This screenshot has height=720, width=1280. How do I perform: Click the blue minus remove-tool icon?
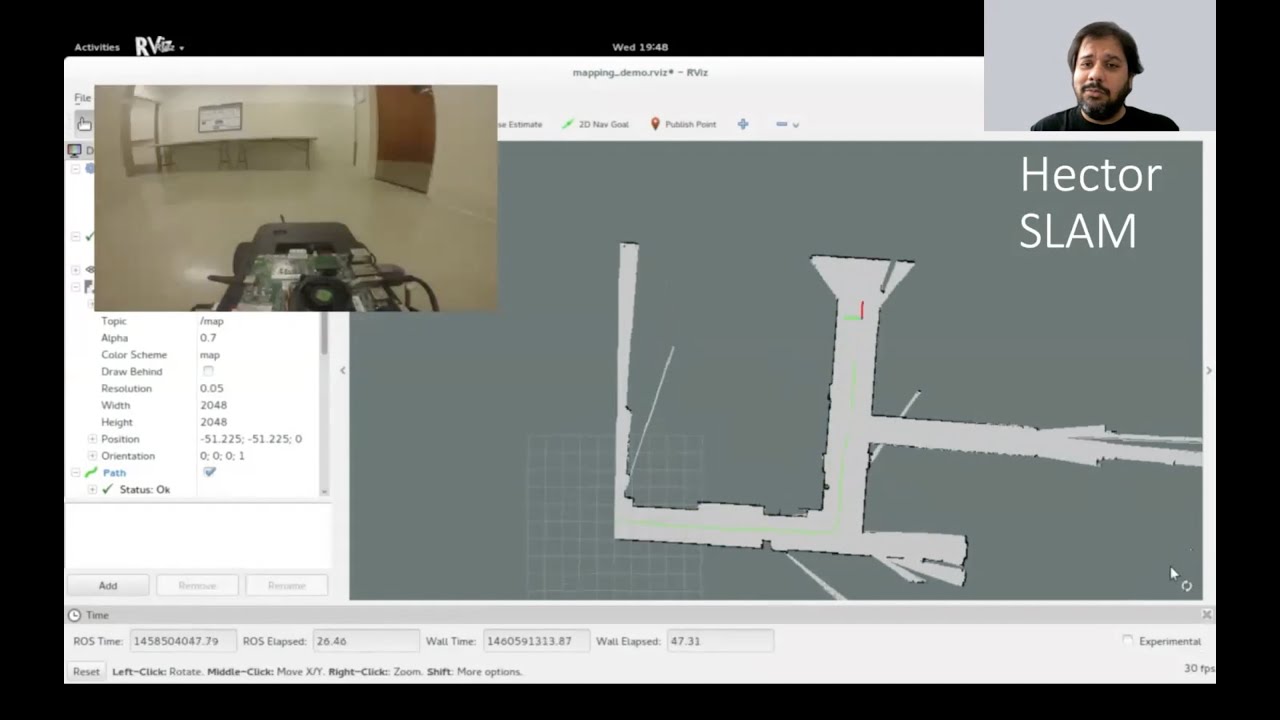tap(781, 124)
